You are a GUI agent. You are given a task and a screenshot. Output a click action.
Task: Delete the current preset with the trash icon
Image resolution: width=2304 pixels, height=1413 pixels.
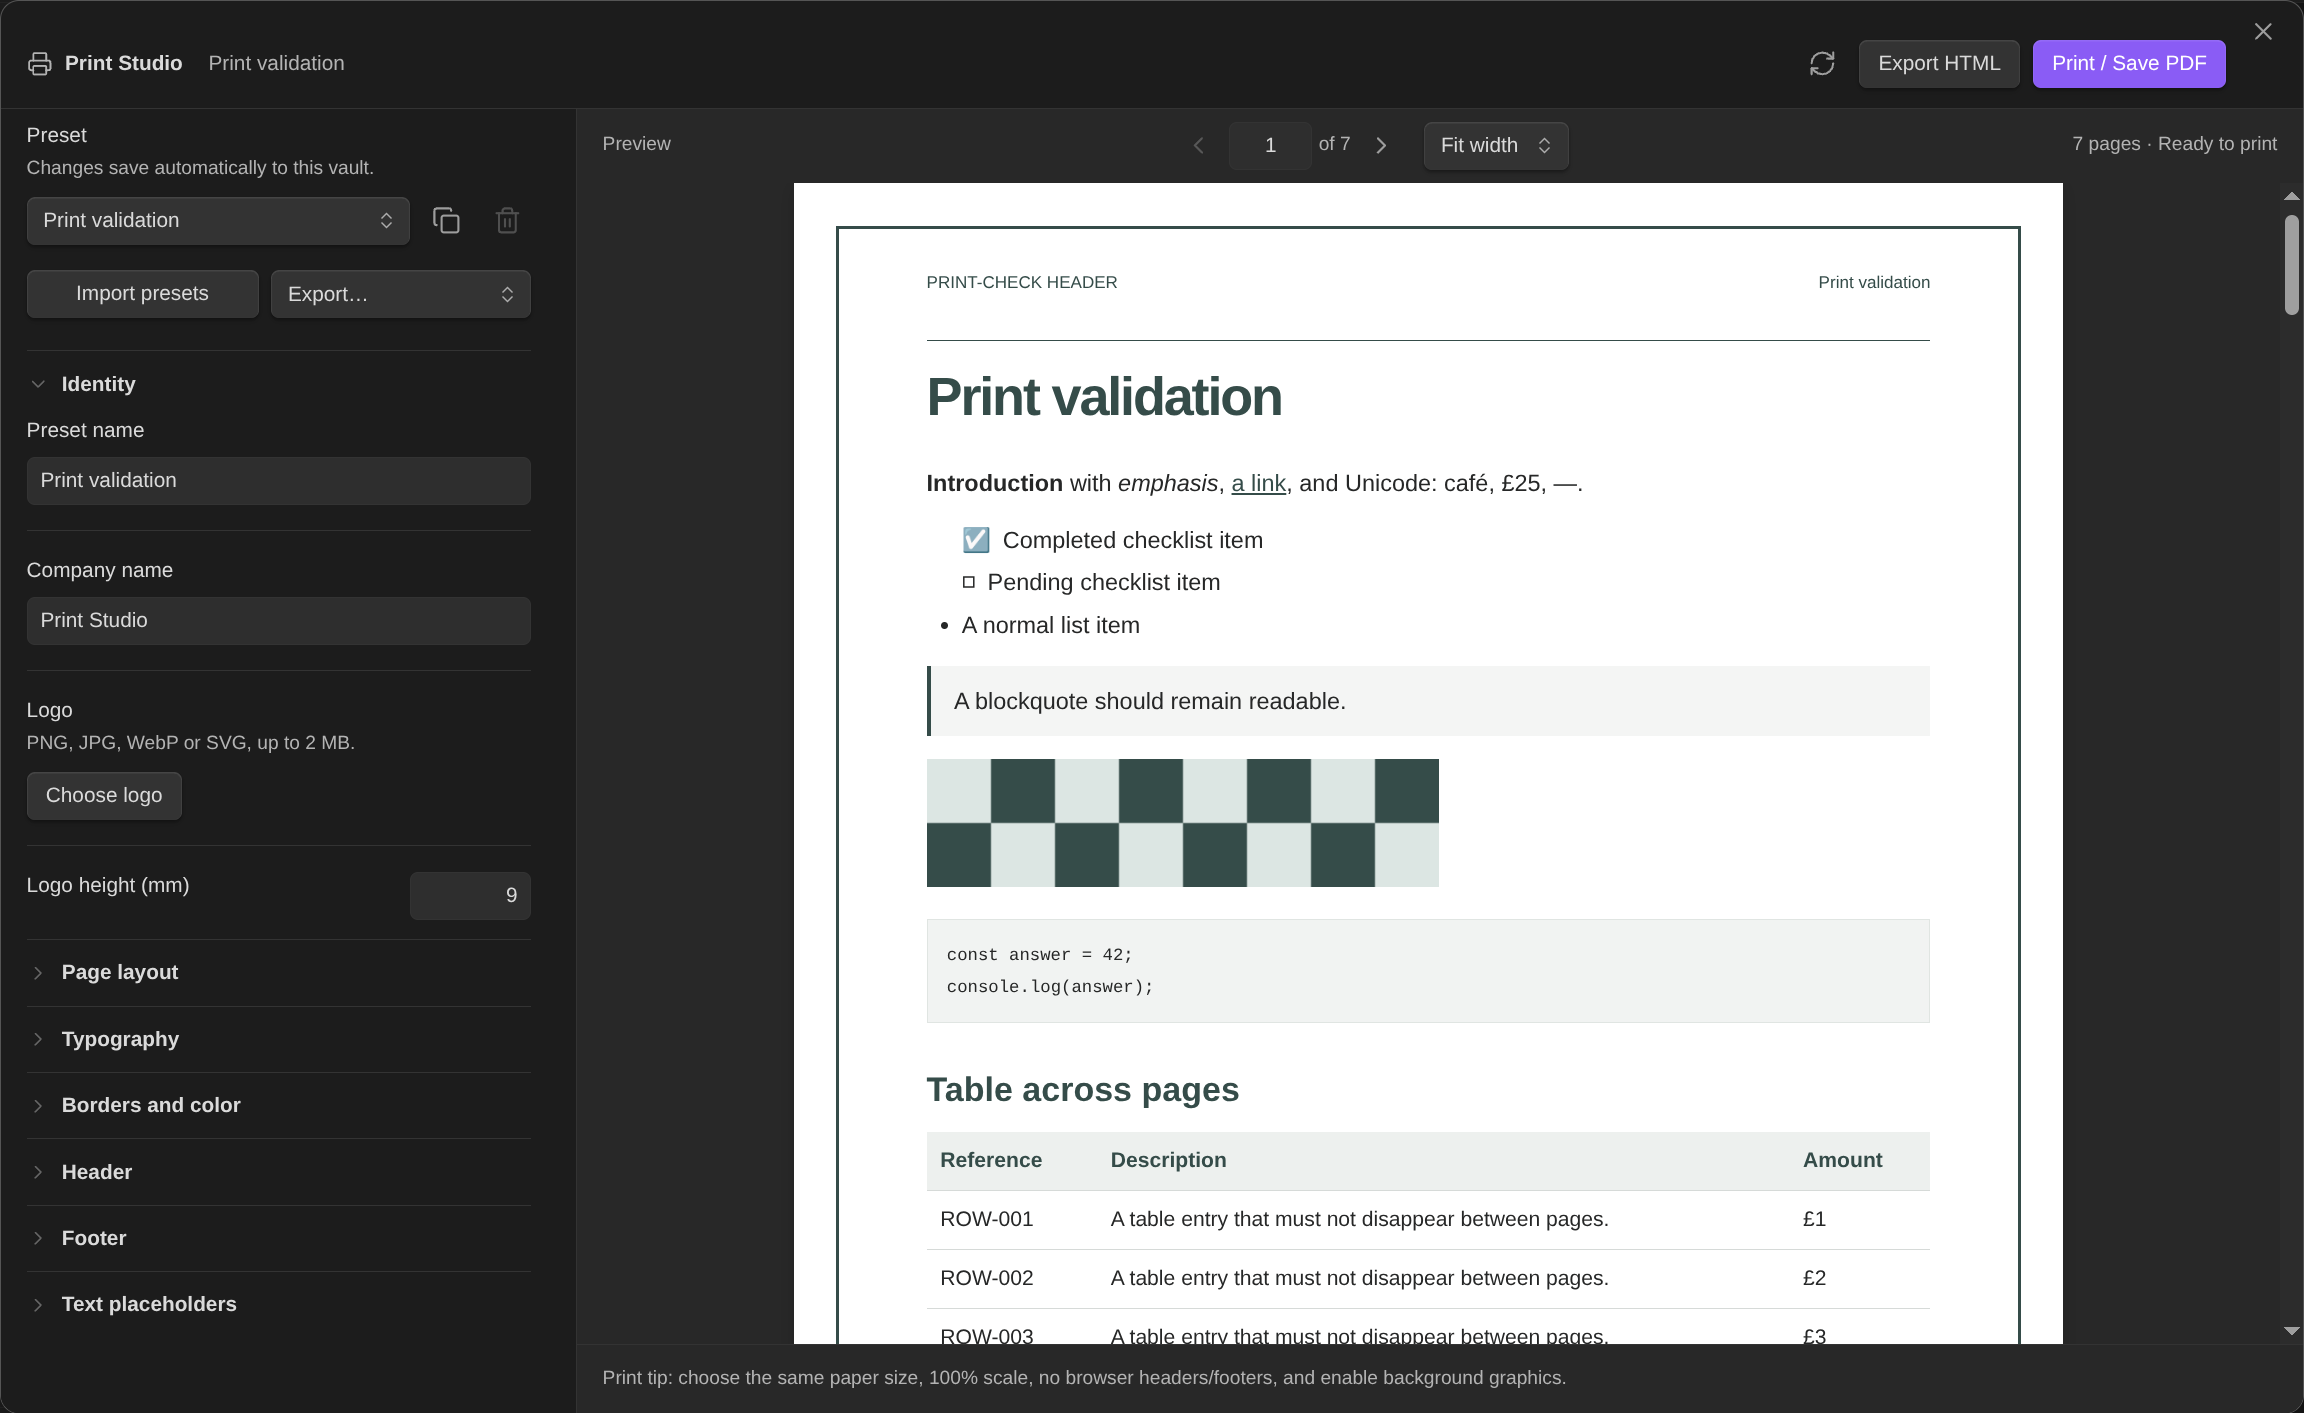point(507,221)
